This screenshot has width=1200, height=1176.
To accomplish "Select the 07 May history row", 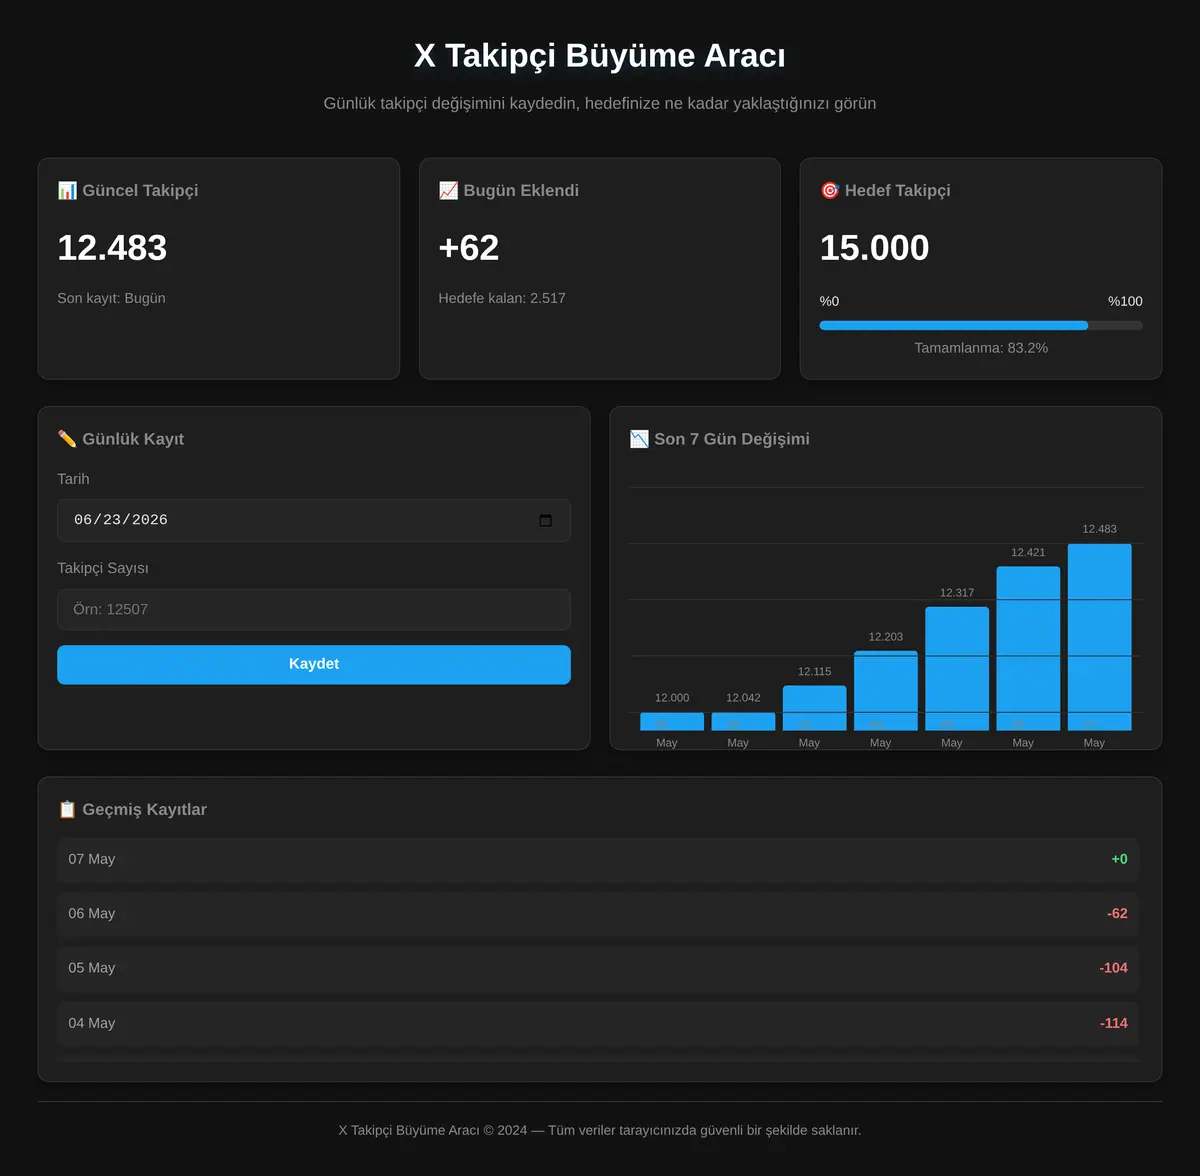I will [x=598, y=859].
